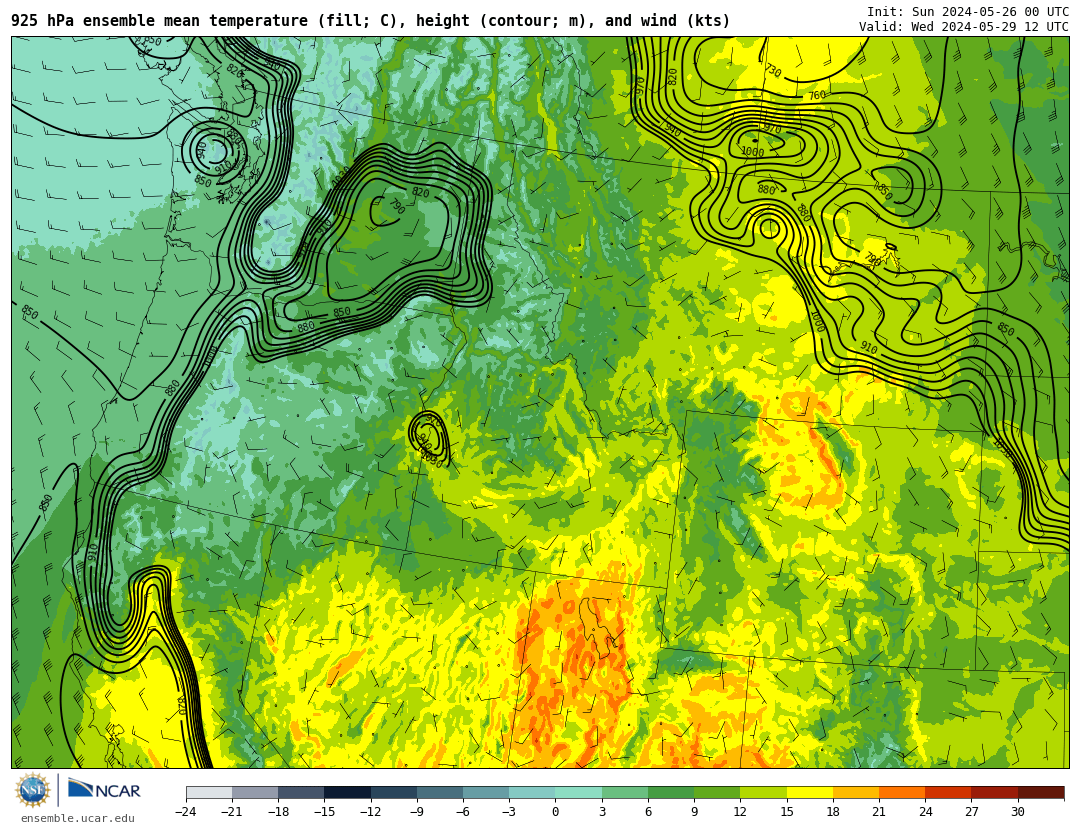Image resolution: width=1080 pixels, height=831 pixels.
Task: Pick the slate -18 to -15 colorbar swatch
Action: pyautogui.click(x=301, y=792)
